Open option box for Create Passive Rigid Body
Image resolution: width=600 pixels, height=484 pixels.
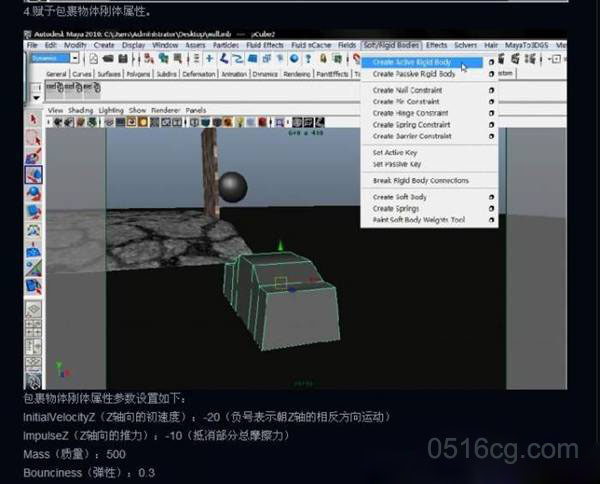click(491, 74)
